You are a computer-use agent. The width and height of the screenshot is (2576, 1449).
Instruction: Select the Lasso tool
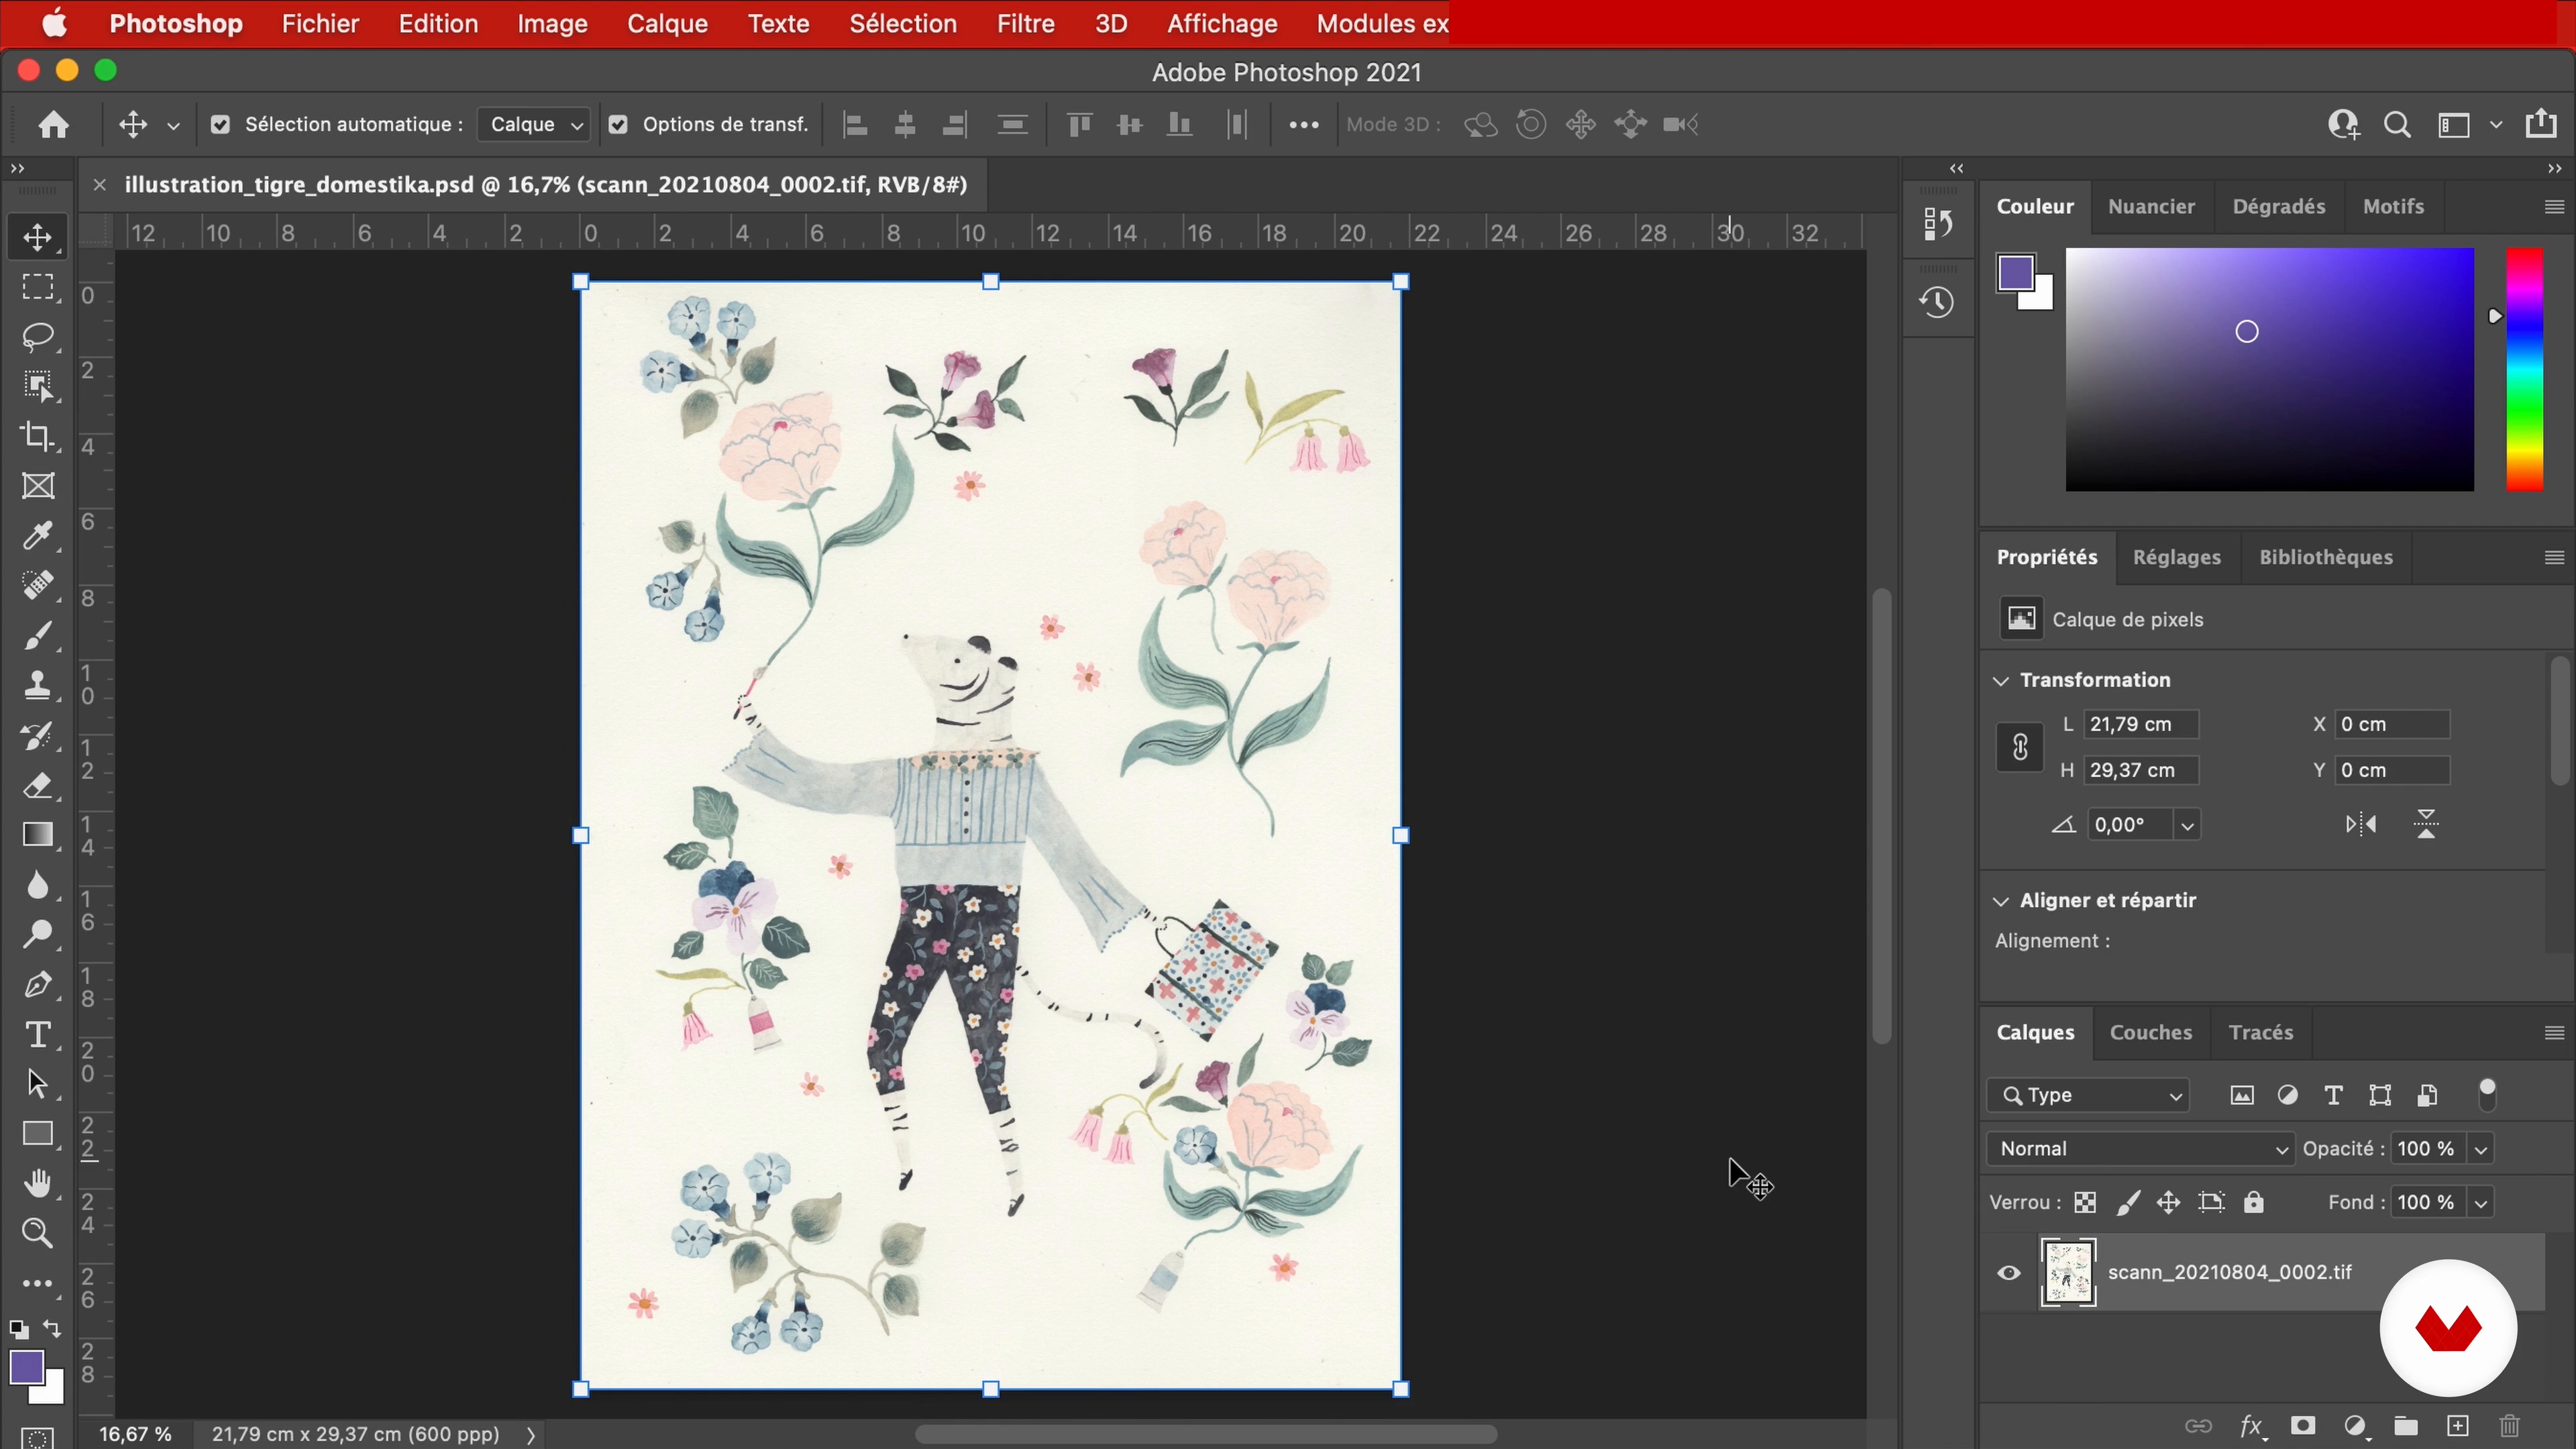[38, 337]
